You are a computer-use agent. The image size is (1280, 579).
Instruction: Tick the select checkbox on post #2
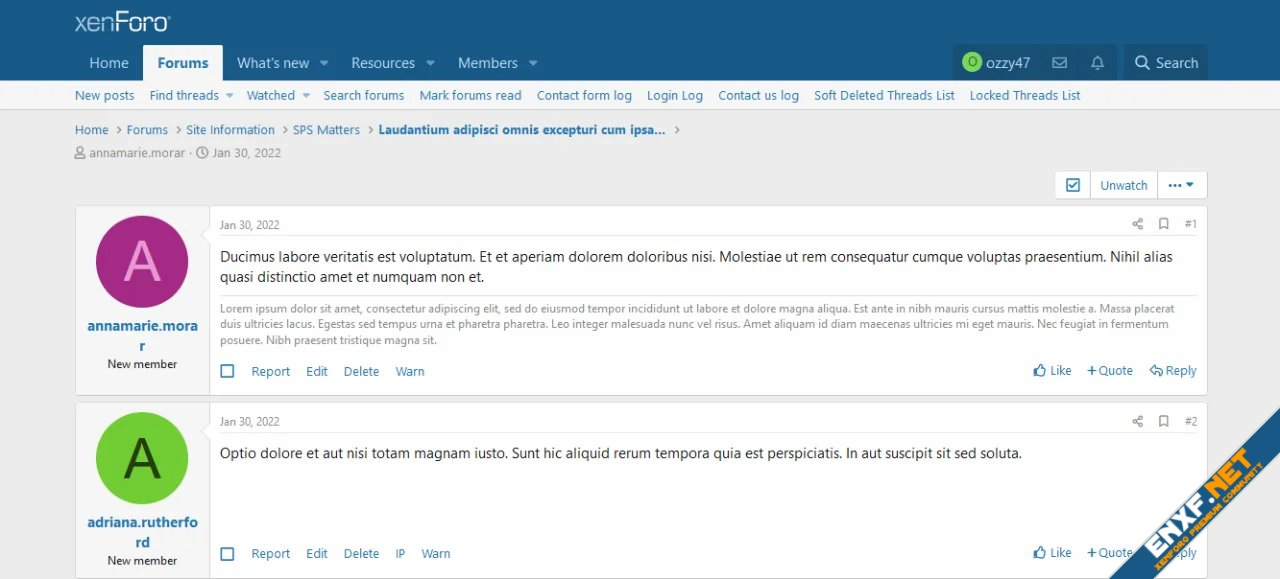(227, 554)
